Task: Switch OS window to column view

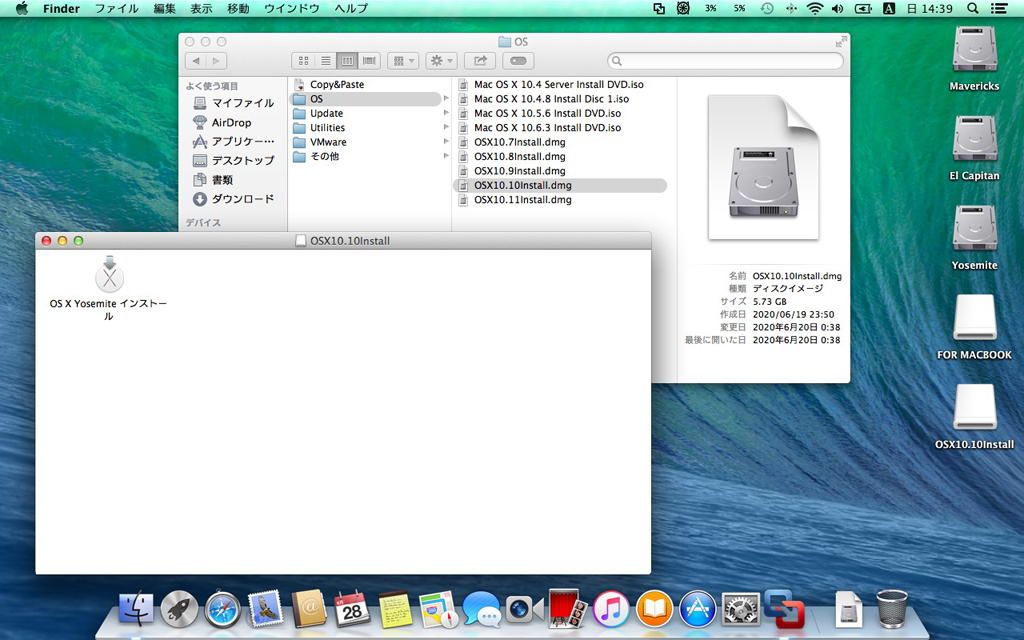Action: point(347,61)
